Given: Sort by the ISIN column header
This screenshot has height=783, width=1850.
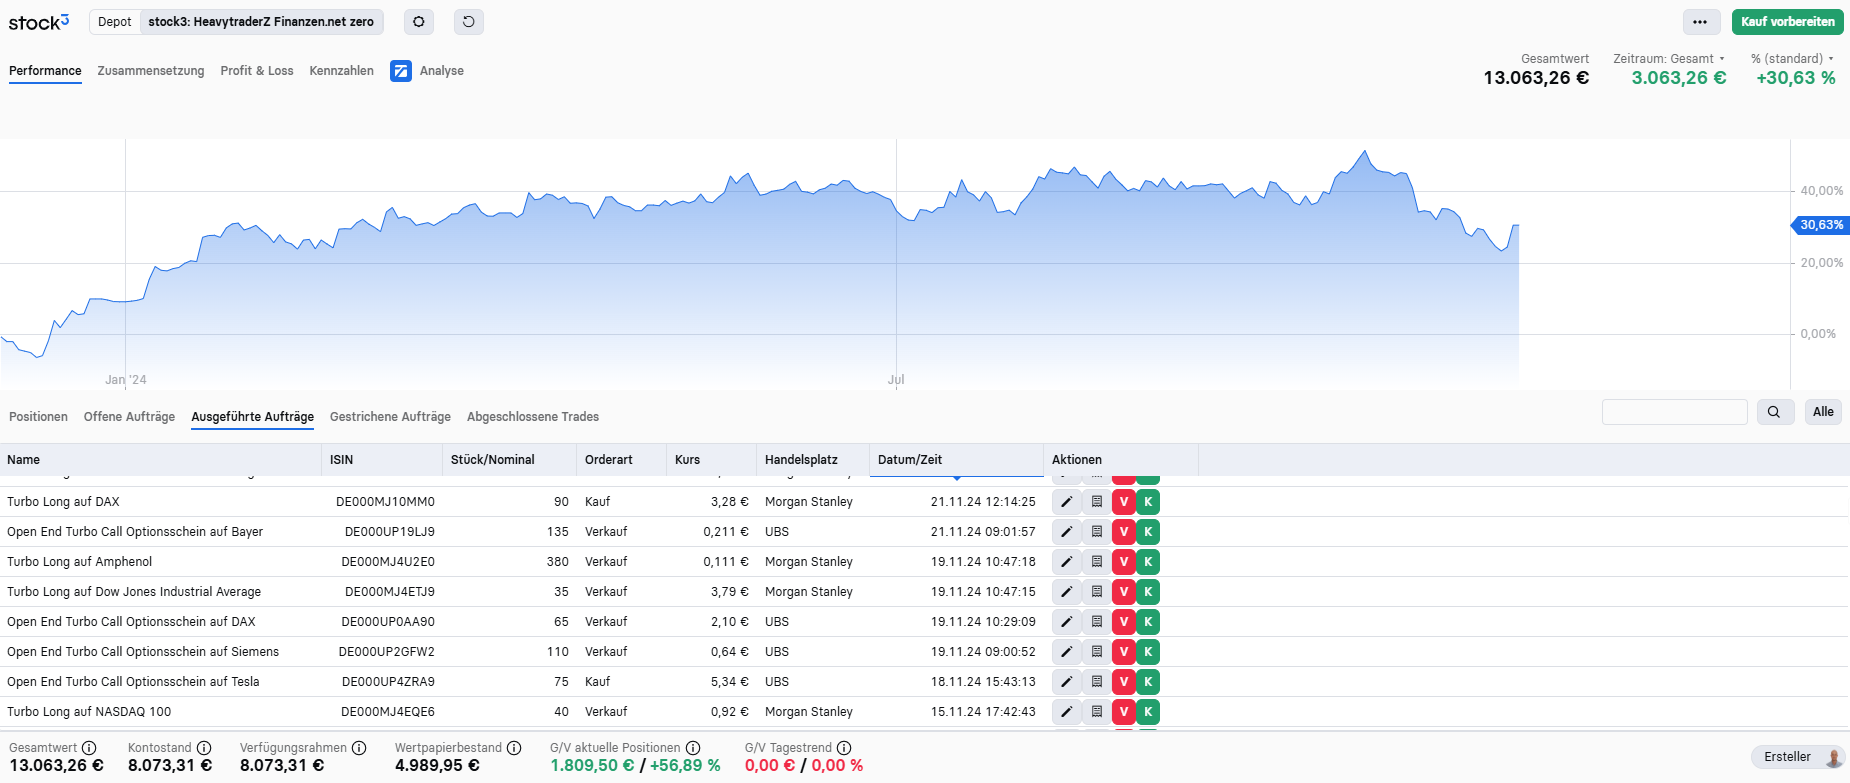Looking at the screenshot, I should 382,460.
